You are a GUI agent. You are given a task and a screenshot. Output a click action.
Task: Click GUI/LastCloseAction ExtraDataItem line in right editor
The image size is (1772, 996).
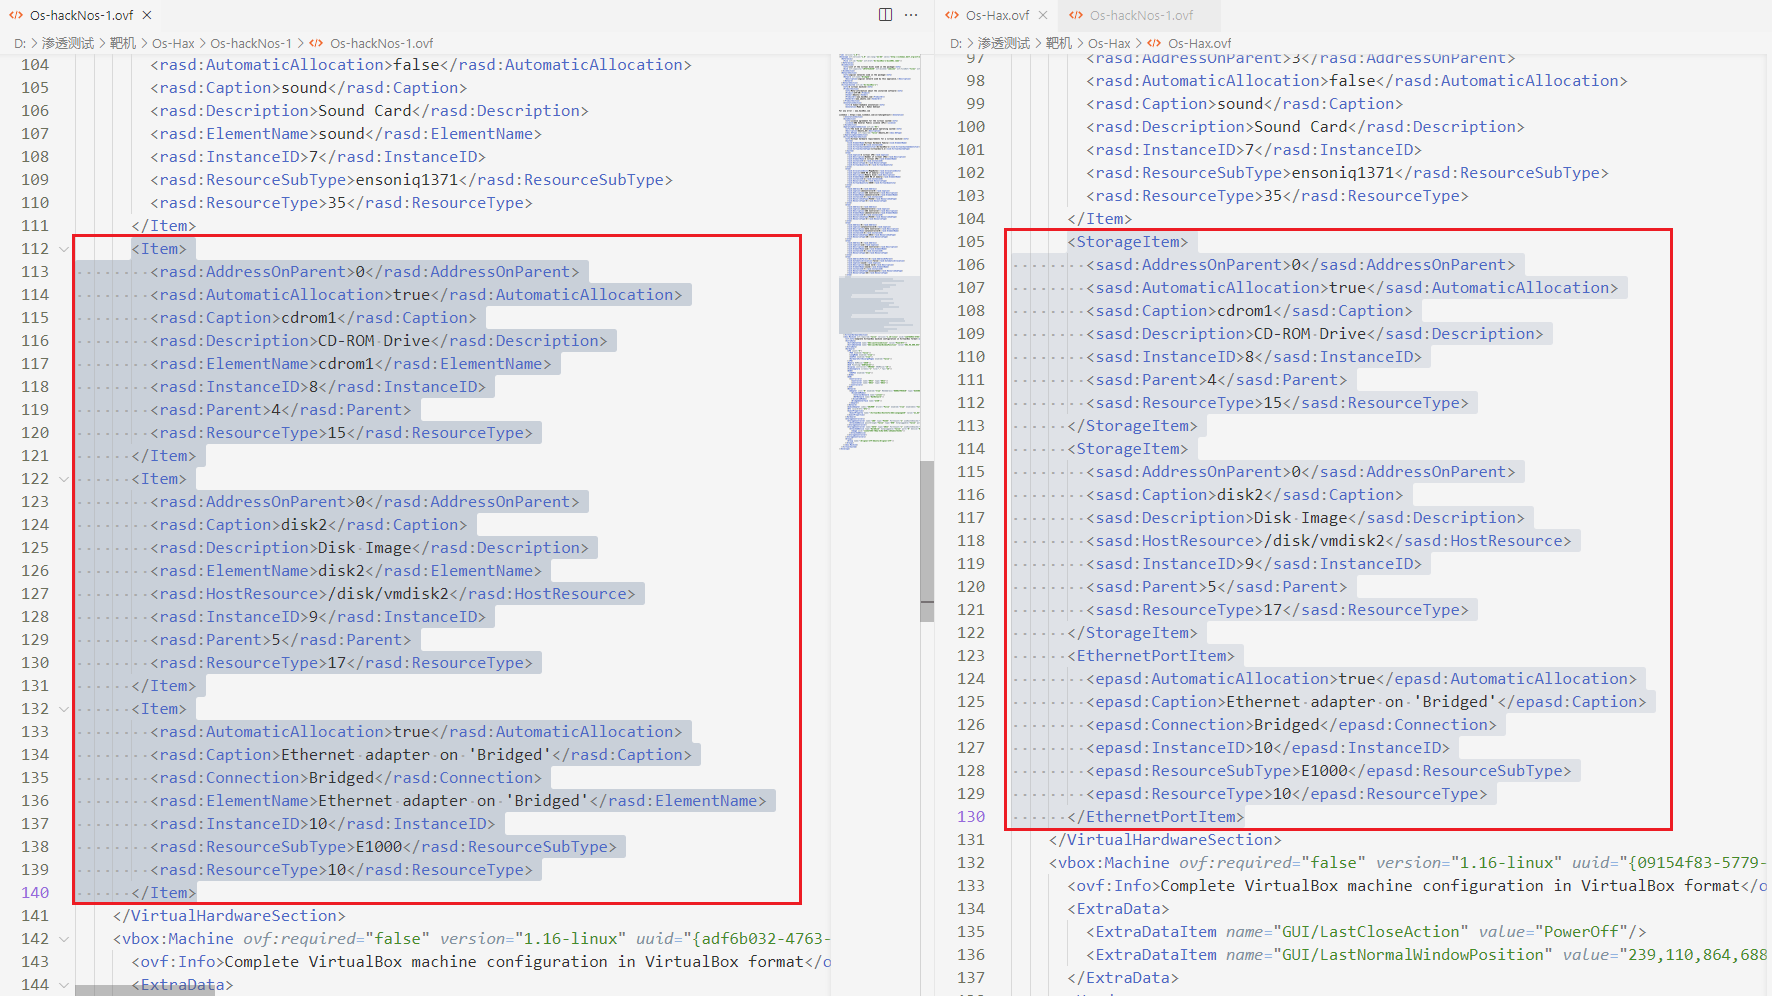[x=1366, y=932]
